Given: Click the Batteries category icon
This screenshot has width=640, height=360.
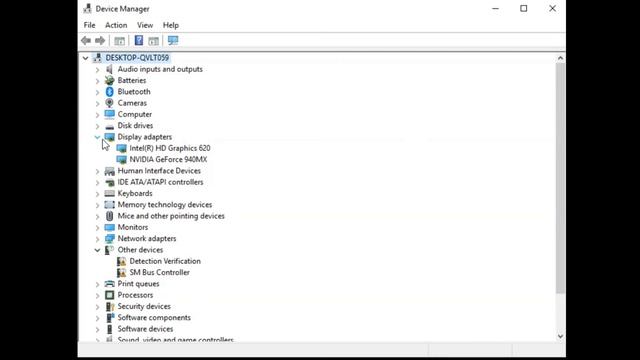Looking at the screenshot, I should 109,80.
